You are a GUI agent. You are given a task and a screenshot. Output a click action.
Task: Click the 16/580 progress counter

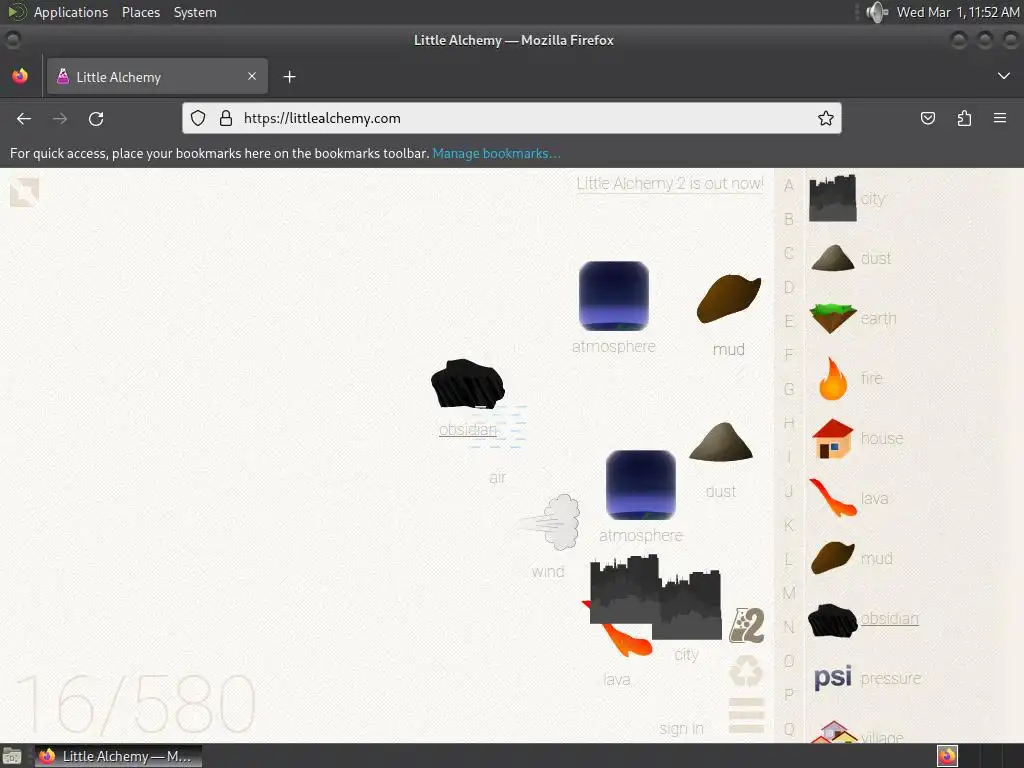136,705
